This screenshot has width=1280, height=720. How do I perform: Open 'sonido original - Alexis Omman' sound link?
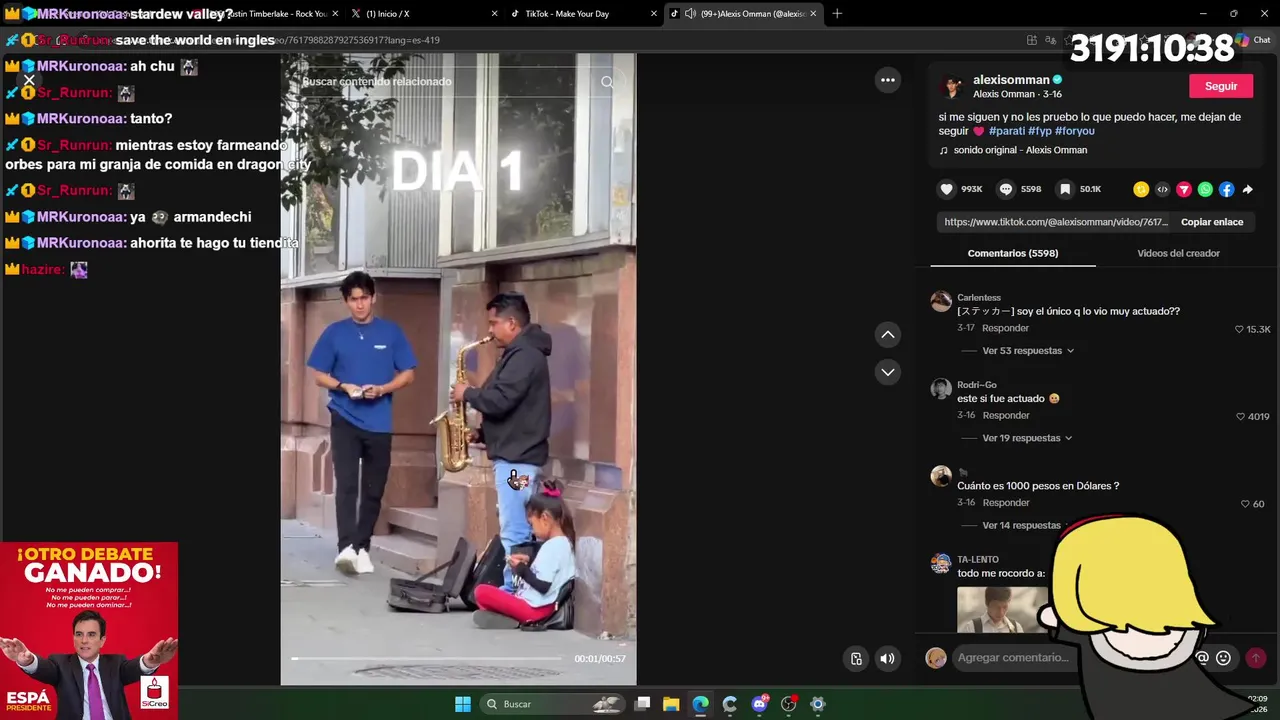click(x=1020, y=150)
